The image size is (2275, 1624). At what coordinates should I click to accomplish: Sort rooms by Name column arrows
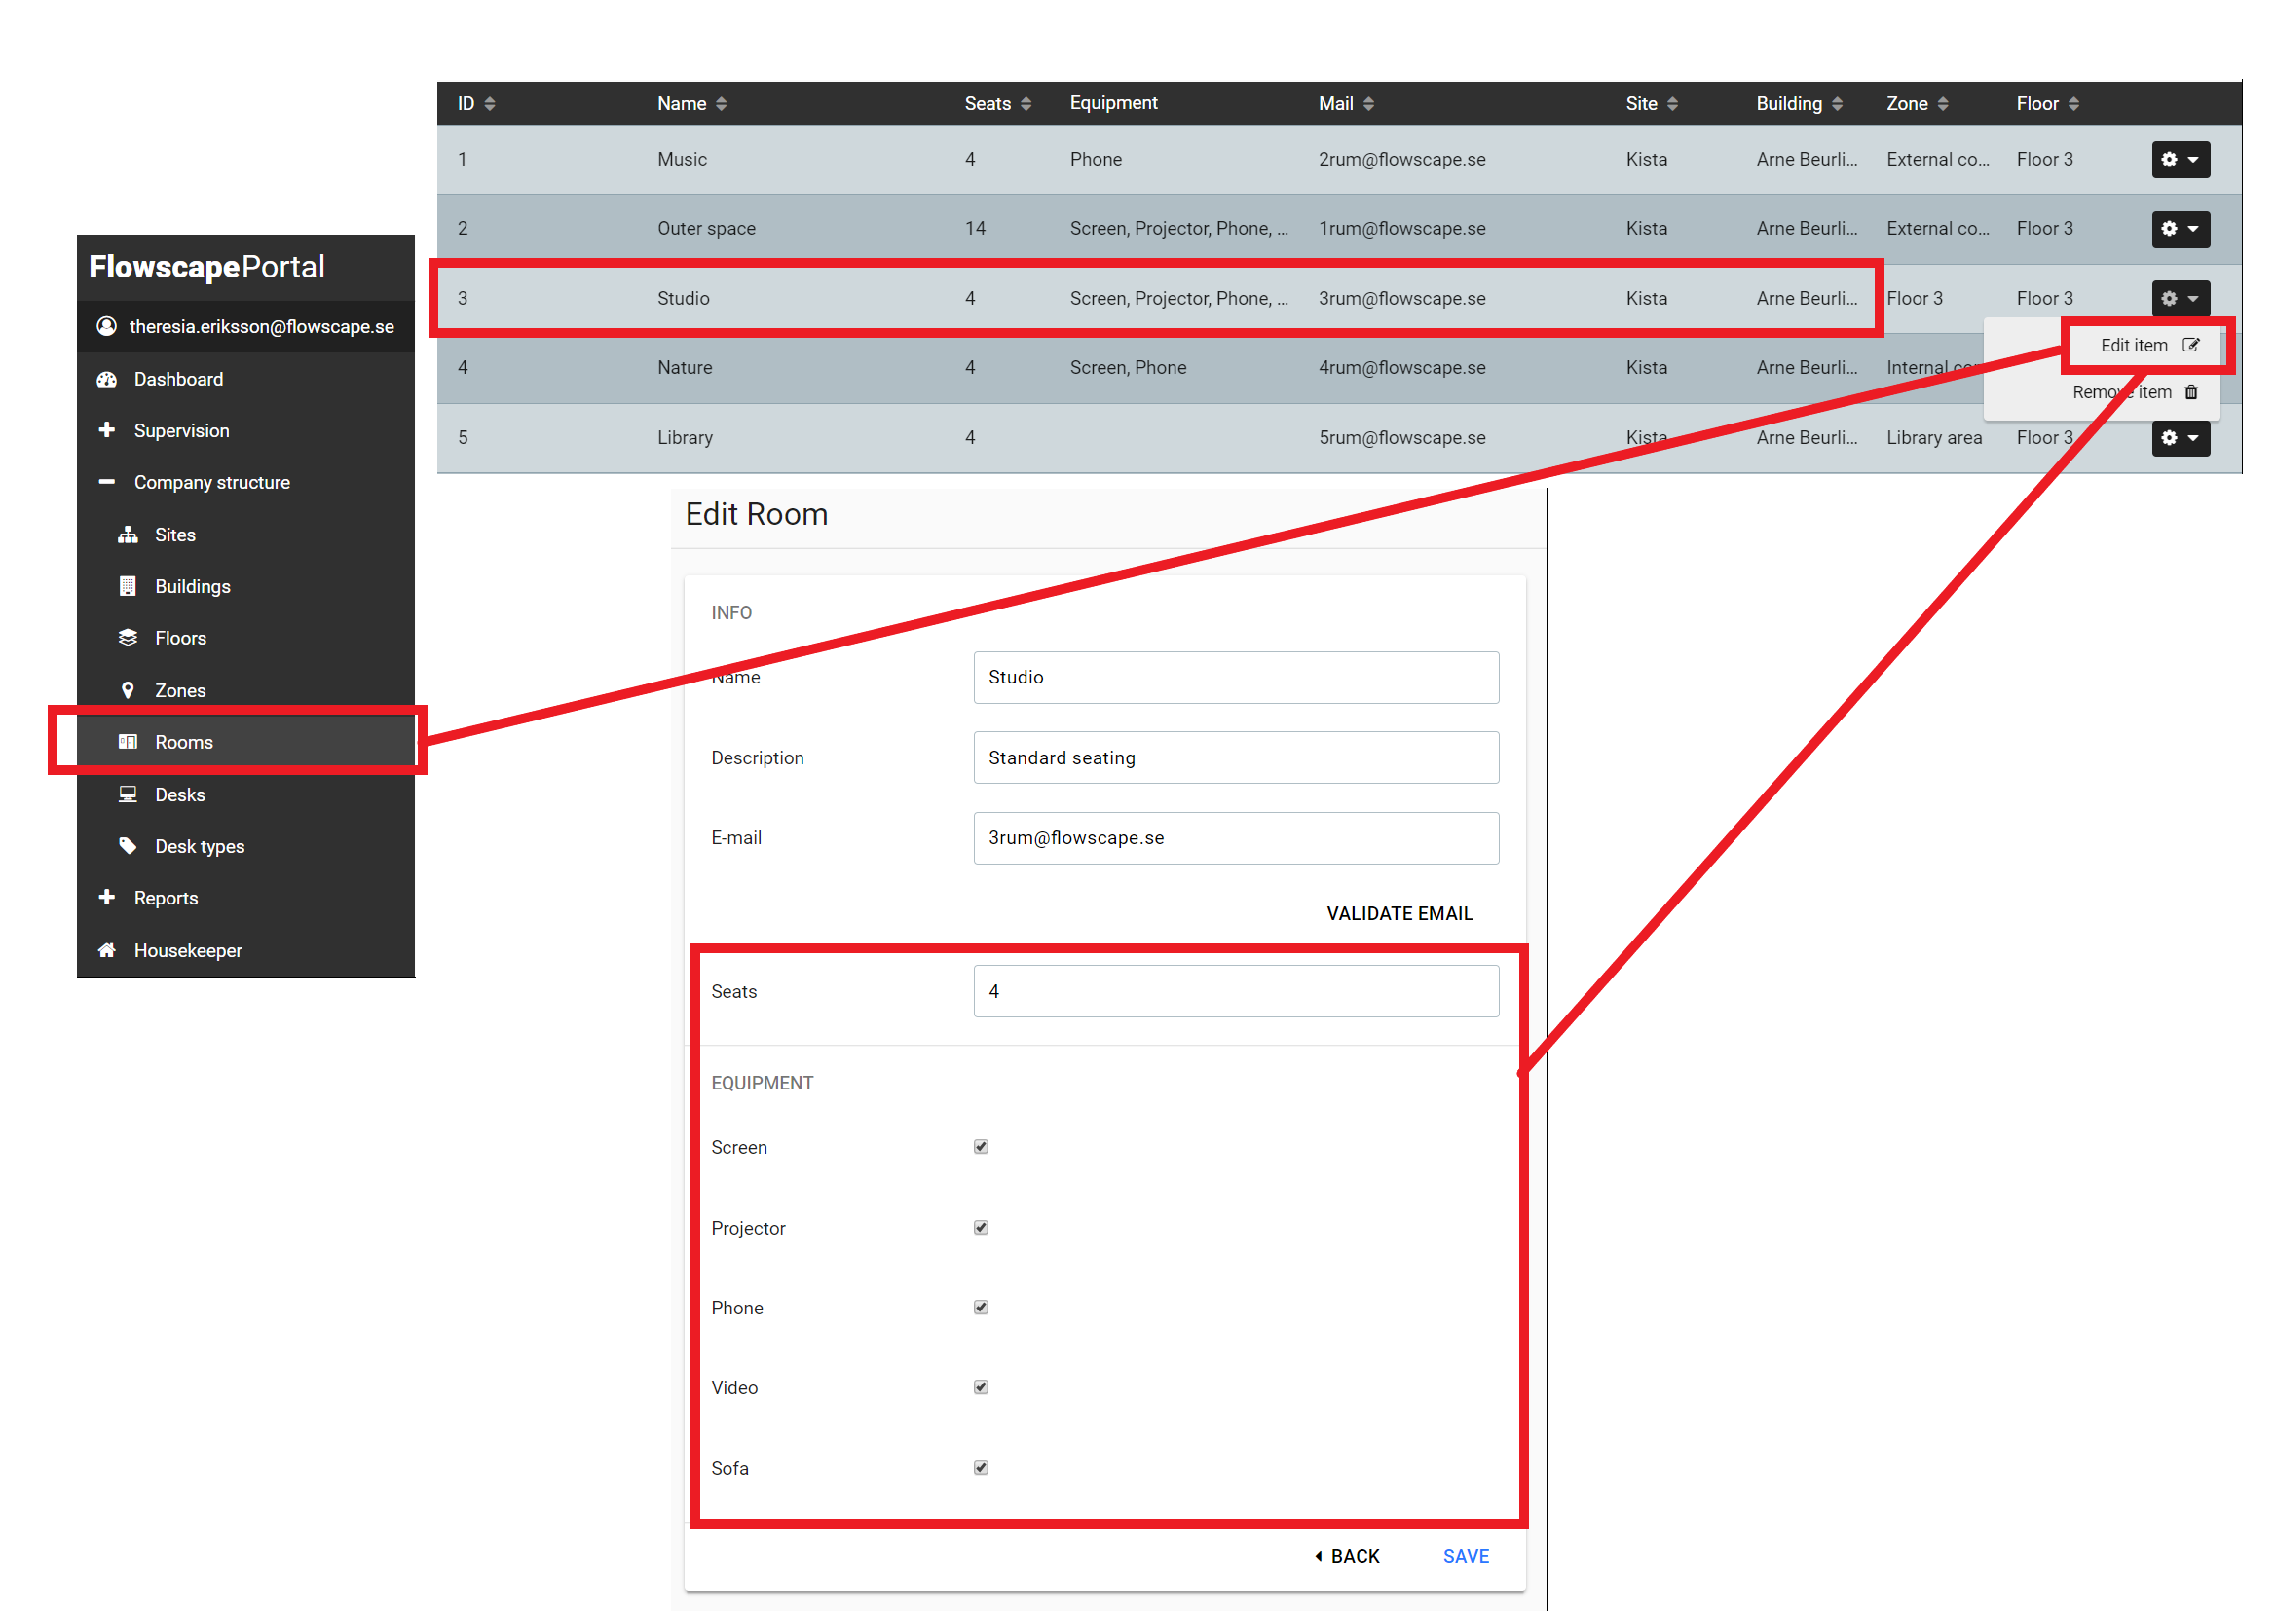point(721,104)
